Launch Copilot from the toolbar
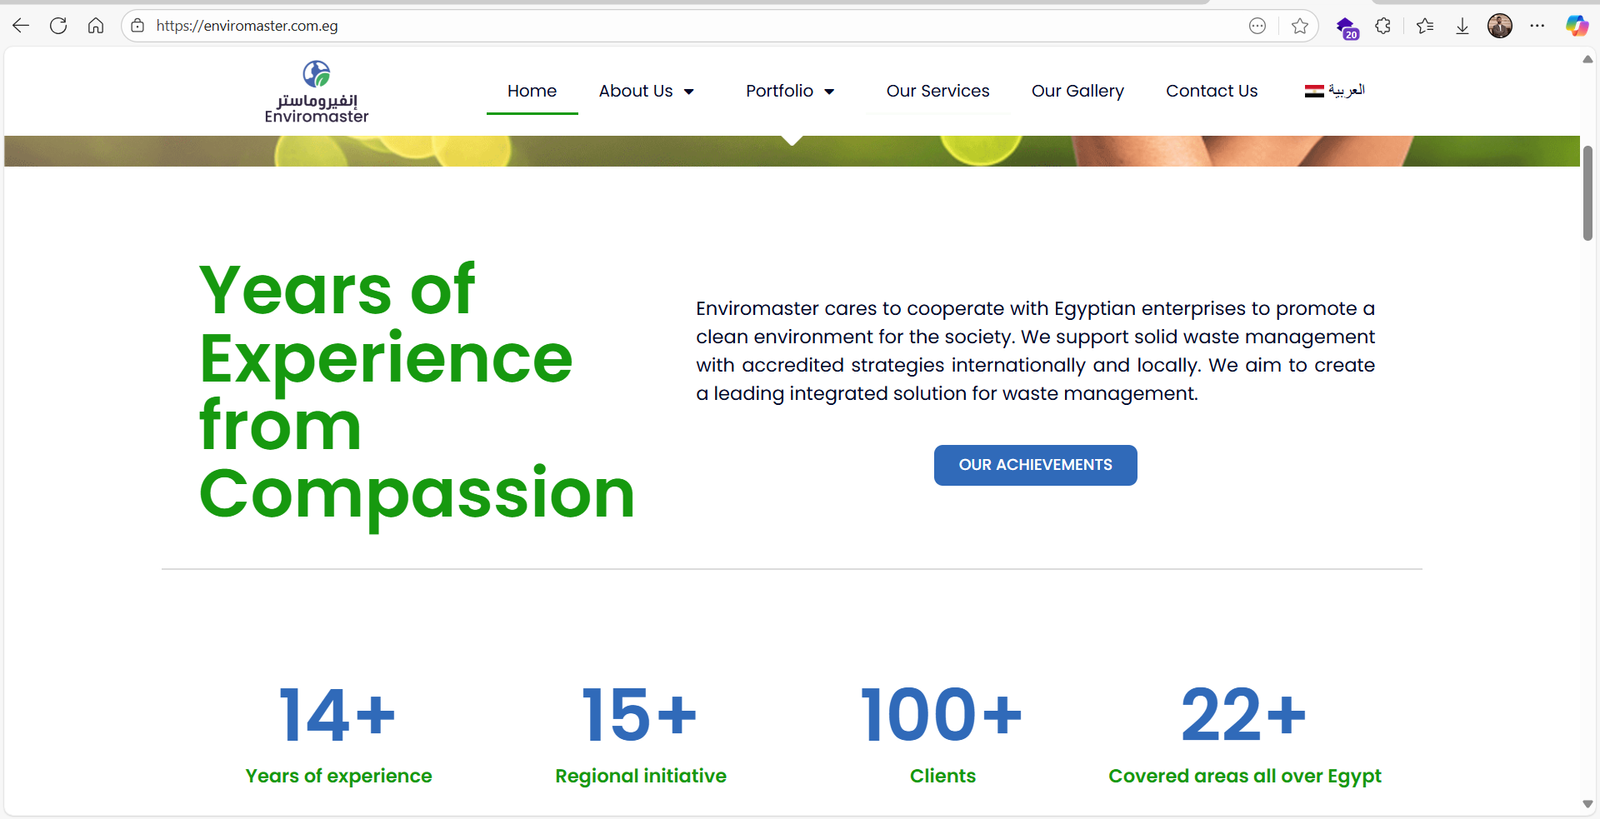 pos(1577,26)
